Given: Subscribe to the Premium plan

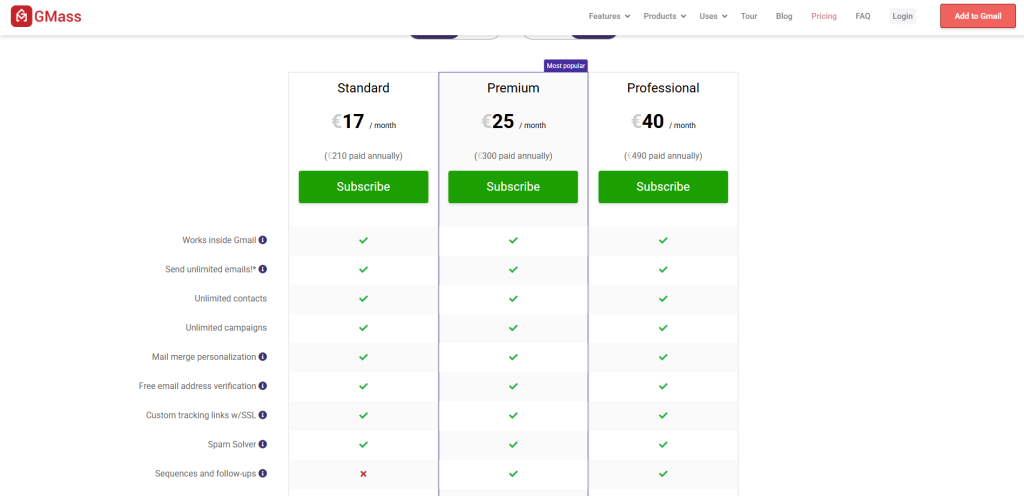Looking at the screenshot, I should pos(513,187).
